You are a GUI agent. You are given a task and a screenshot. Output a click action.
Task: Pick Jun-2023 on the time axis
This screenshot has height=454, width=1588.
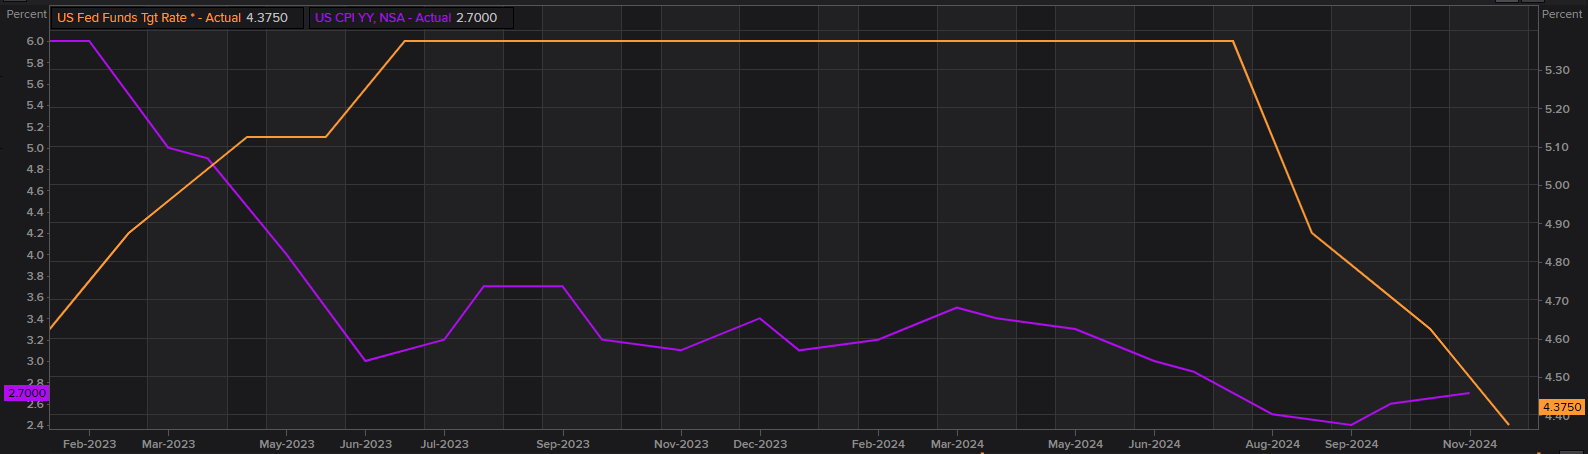pyautogui.click(x=366, y=444)
